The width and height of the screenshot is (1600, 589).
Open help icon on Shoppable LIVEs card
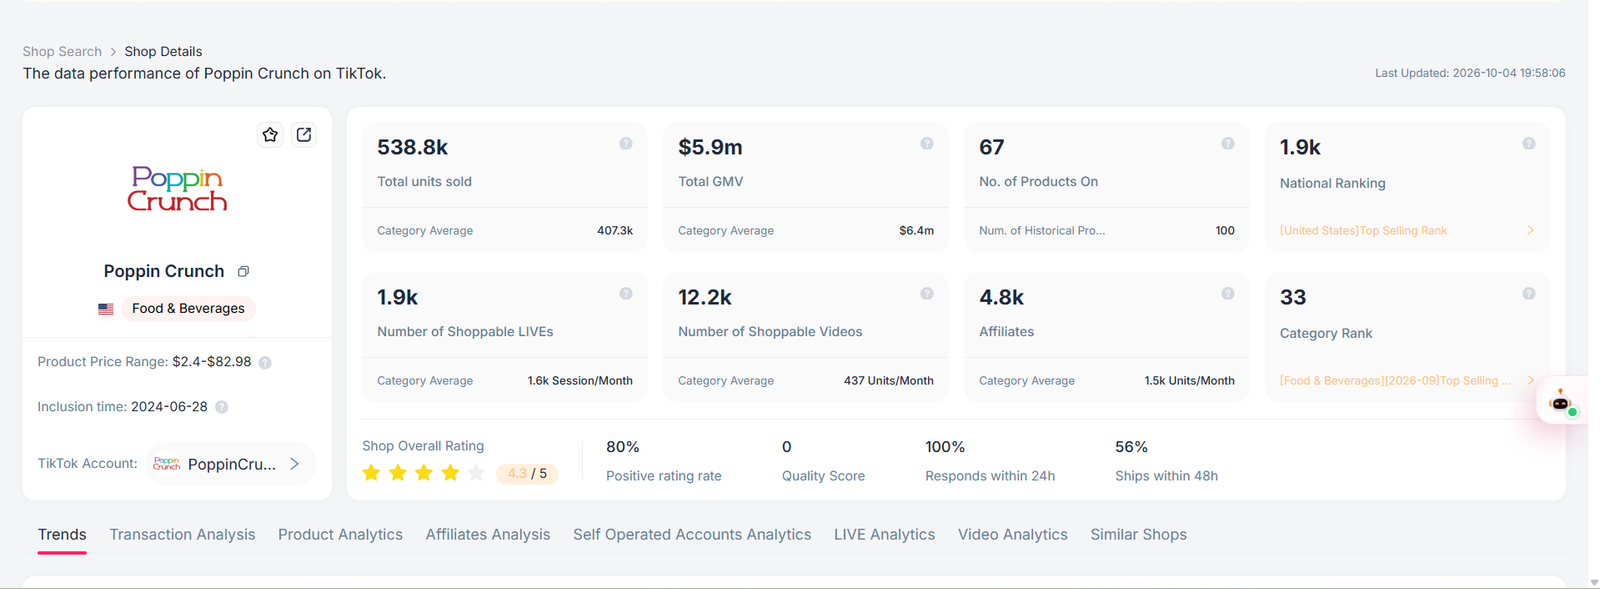626,294
